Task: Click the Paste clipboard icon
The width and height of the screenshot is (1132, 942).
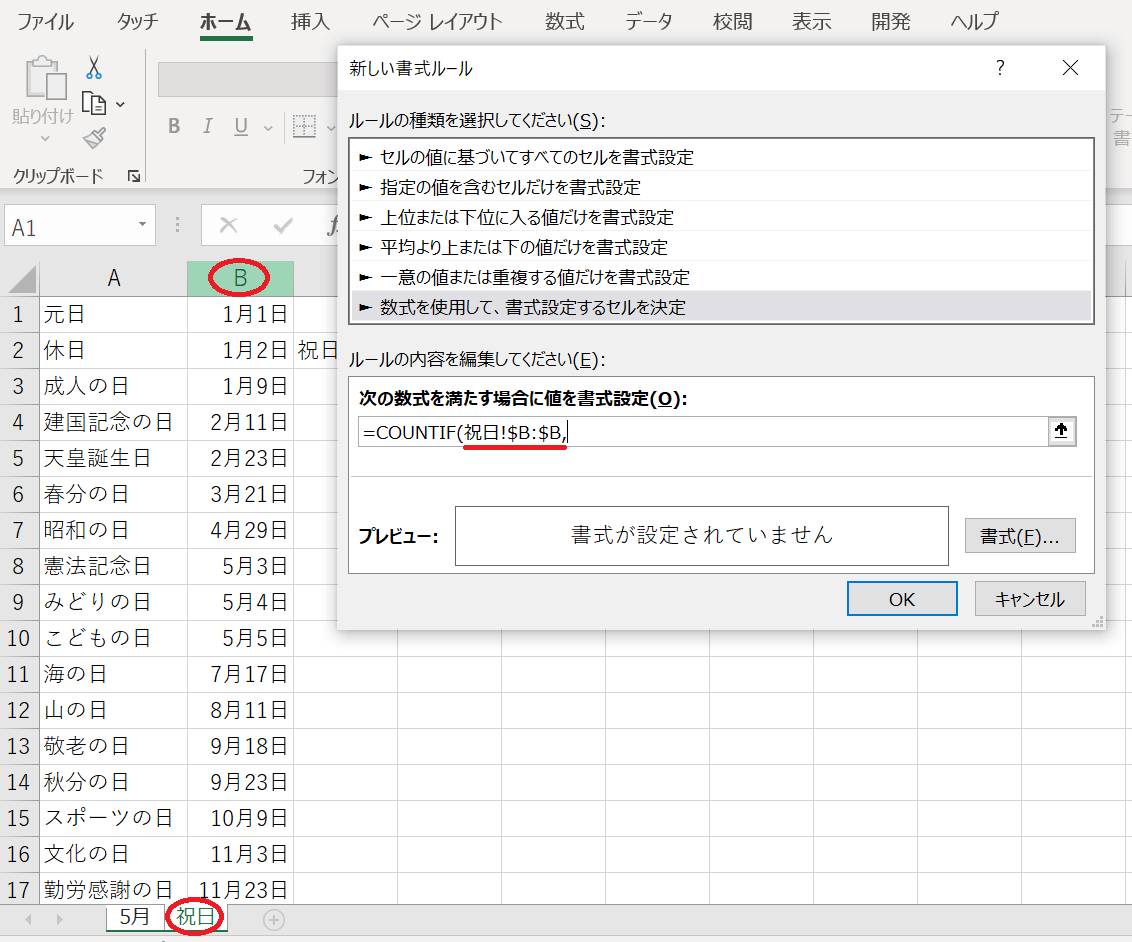Action: point(43,80)
